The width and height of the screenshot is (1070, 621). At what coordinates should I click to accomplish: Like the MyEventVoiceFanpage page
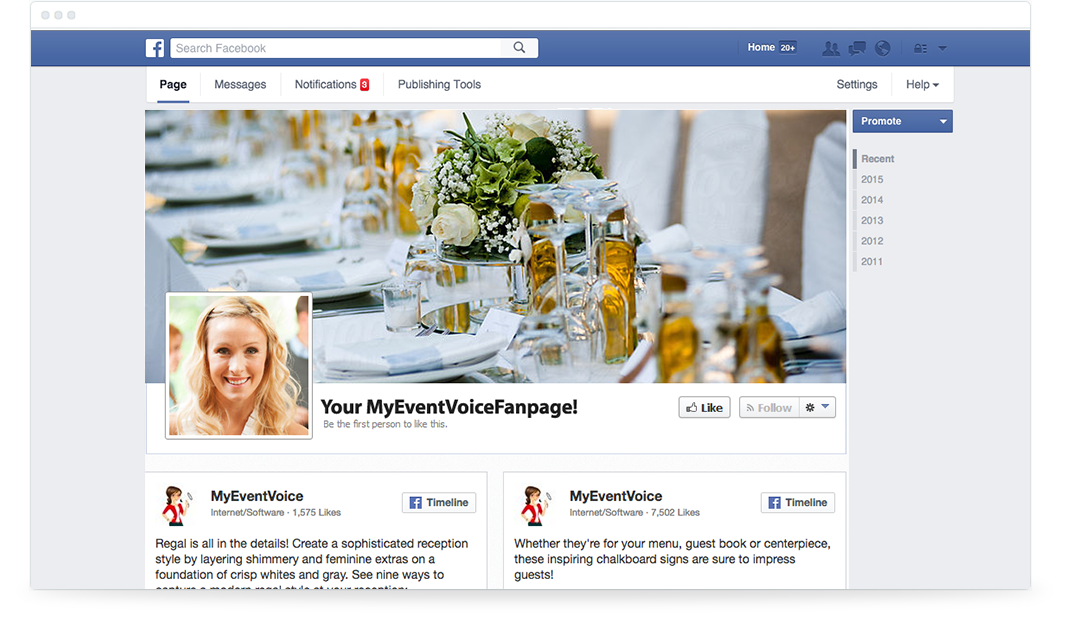704,407
